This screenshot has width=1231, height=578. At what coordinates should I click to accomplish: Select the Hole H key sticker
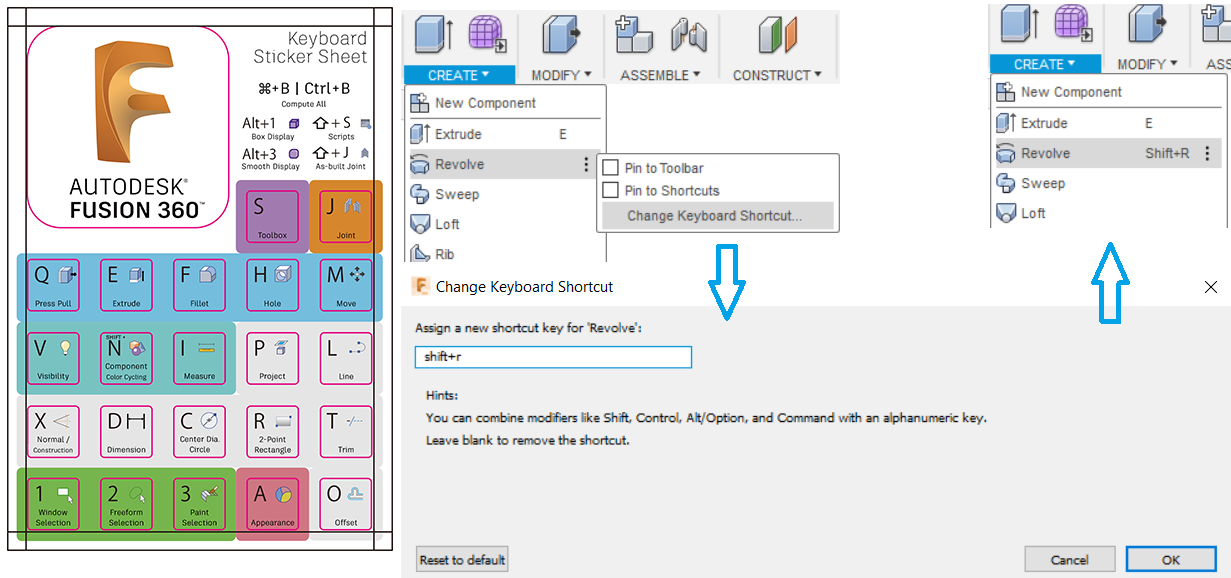pyautogui.click(x=272, y=285)
